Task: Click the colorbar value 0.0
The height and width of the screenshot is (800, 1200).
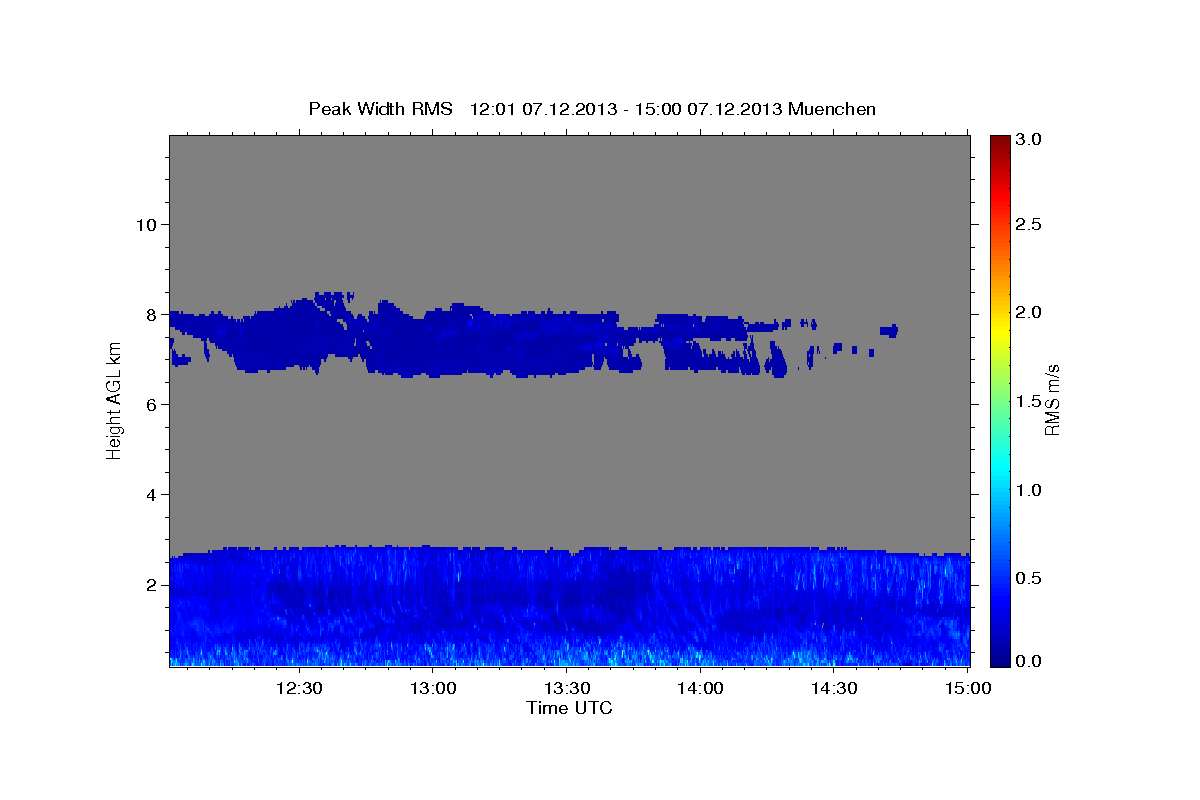Action: pos(1030,661)
